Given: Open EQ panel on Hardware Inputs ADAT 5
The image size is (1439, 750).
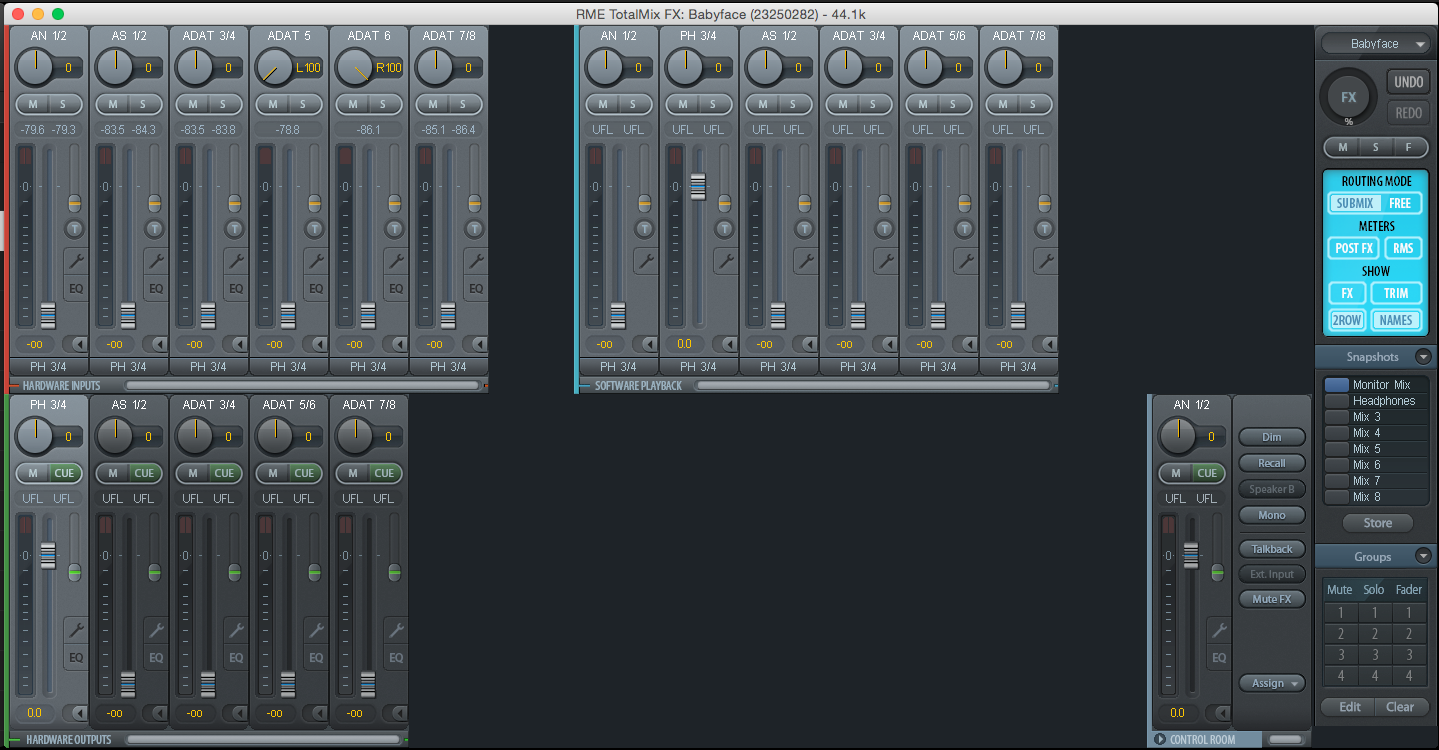Looking at the screenshot, I should click(x=316, y=288).
